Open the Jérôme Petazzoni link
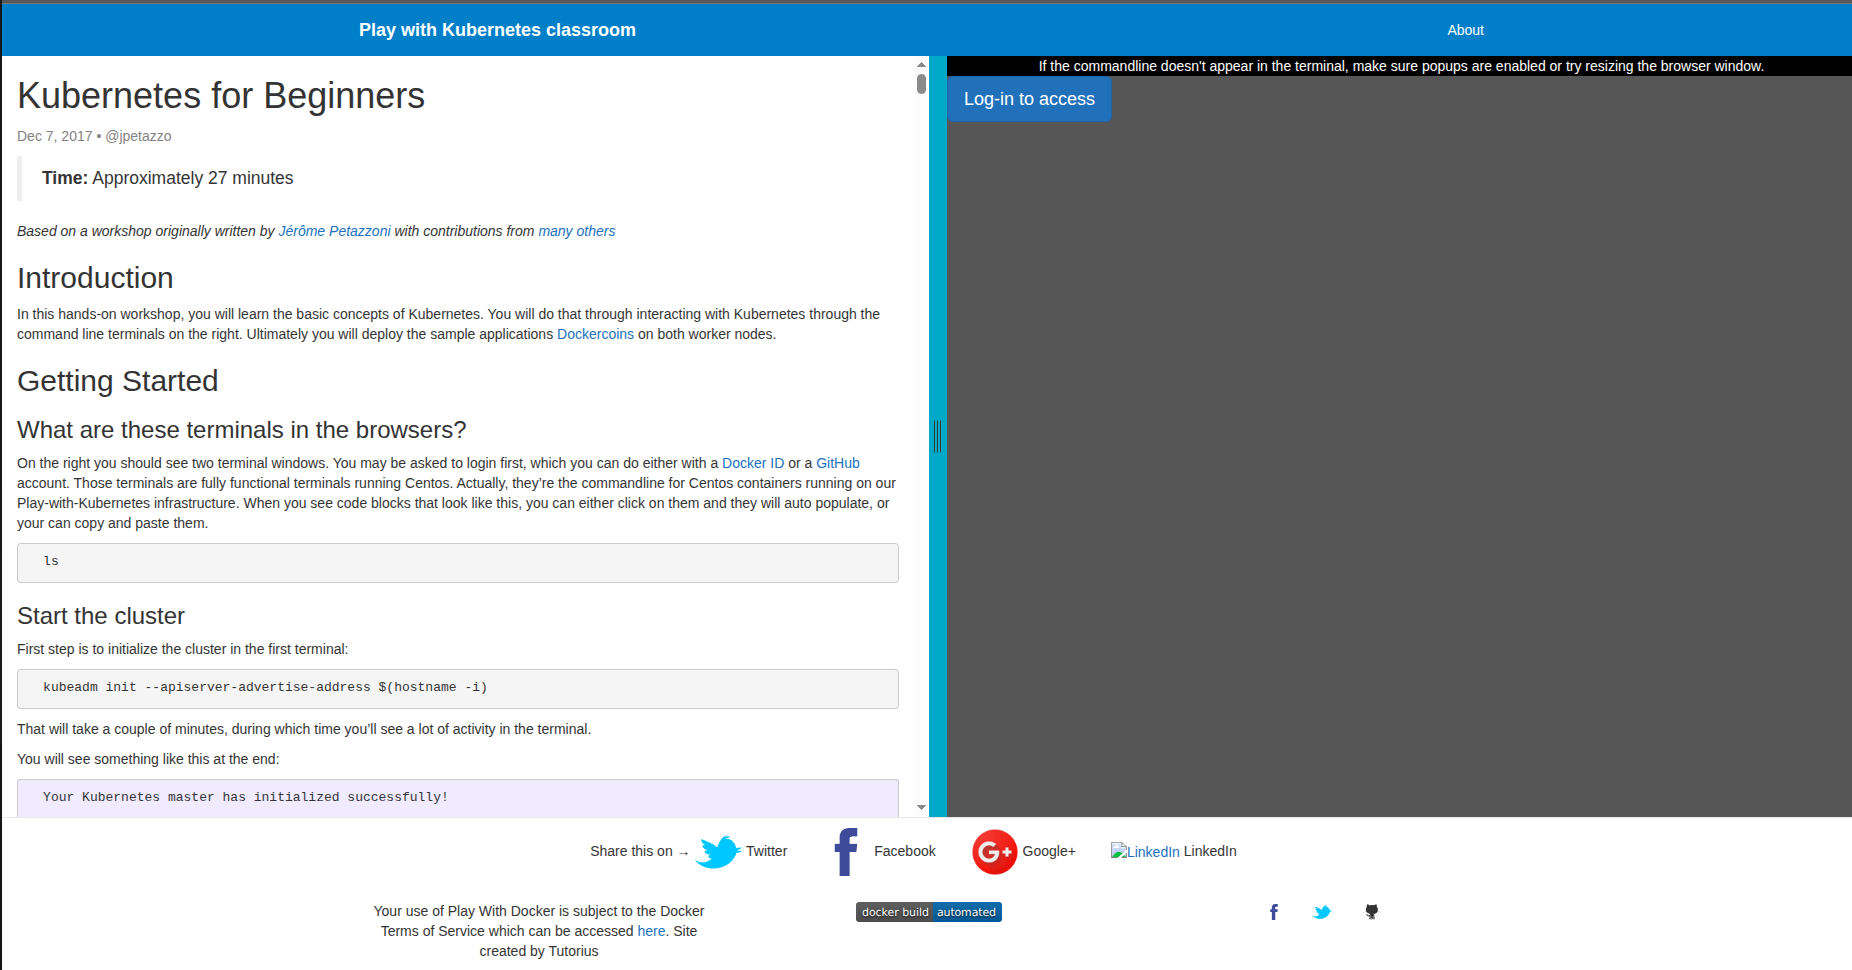Screen dimensions: 1852x970 click(x=334, y=231)
